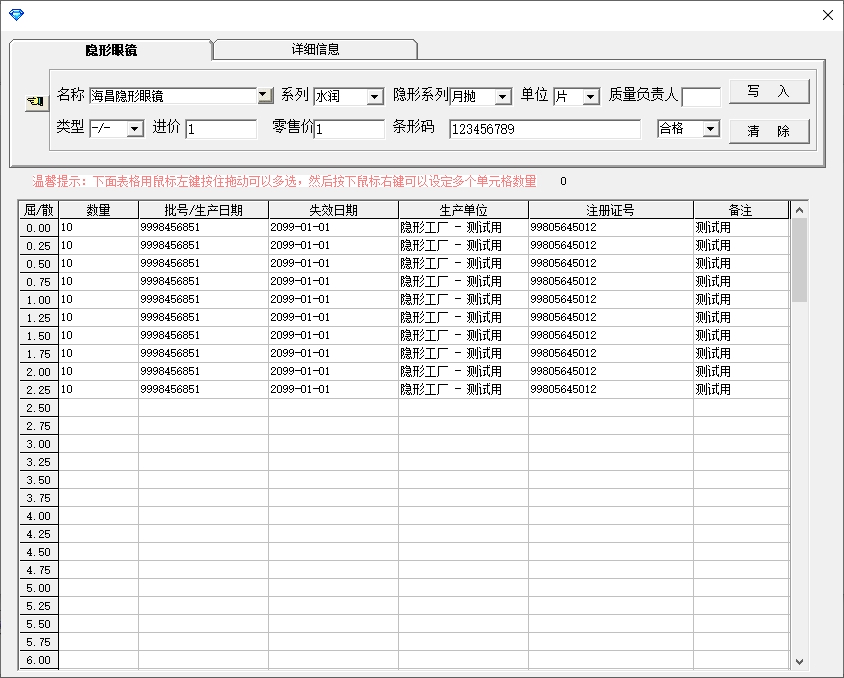Switch to the 详细信息 tab
The image size is (844, 678).
pos(315,49)
